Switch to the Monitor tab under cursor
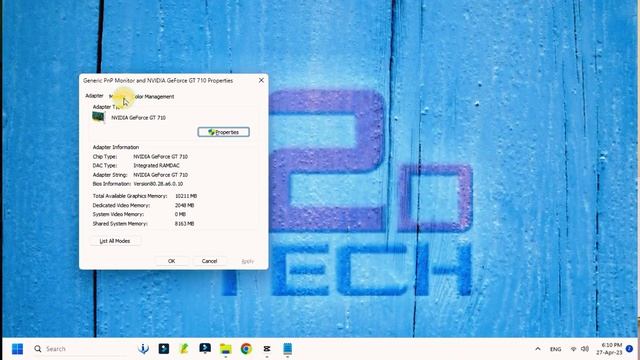 point(119,97)
